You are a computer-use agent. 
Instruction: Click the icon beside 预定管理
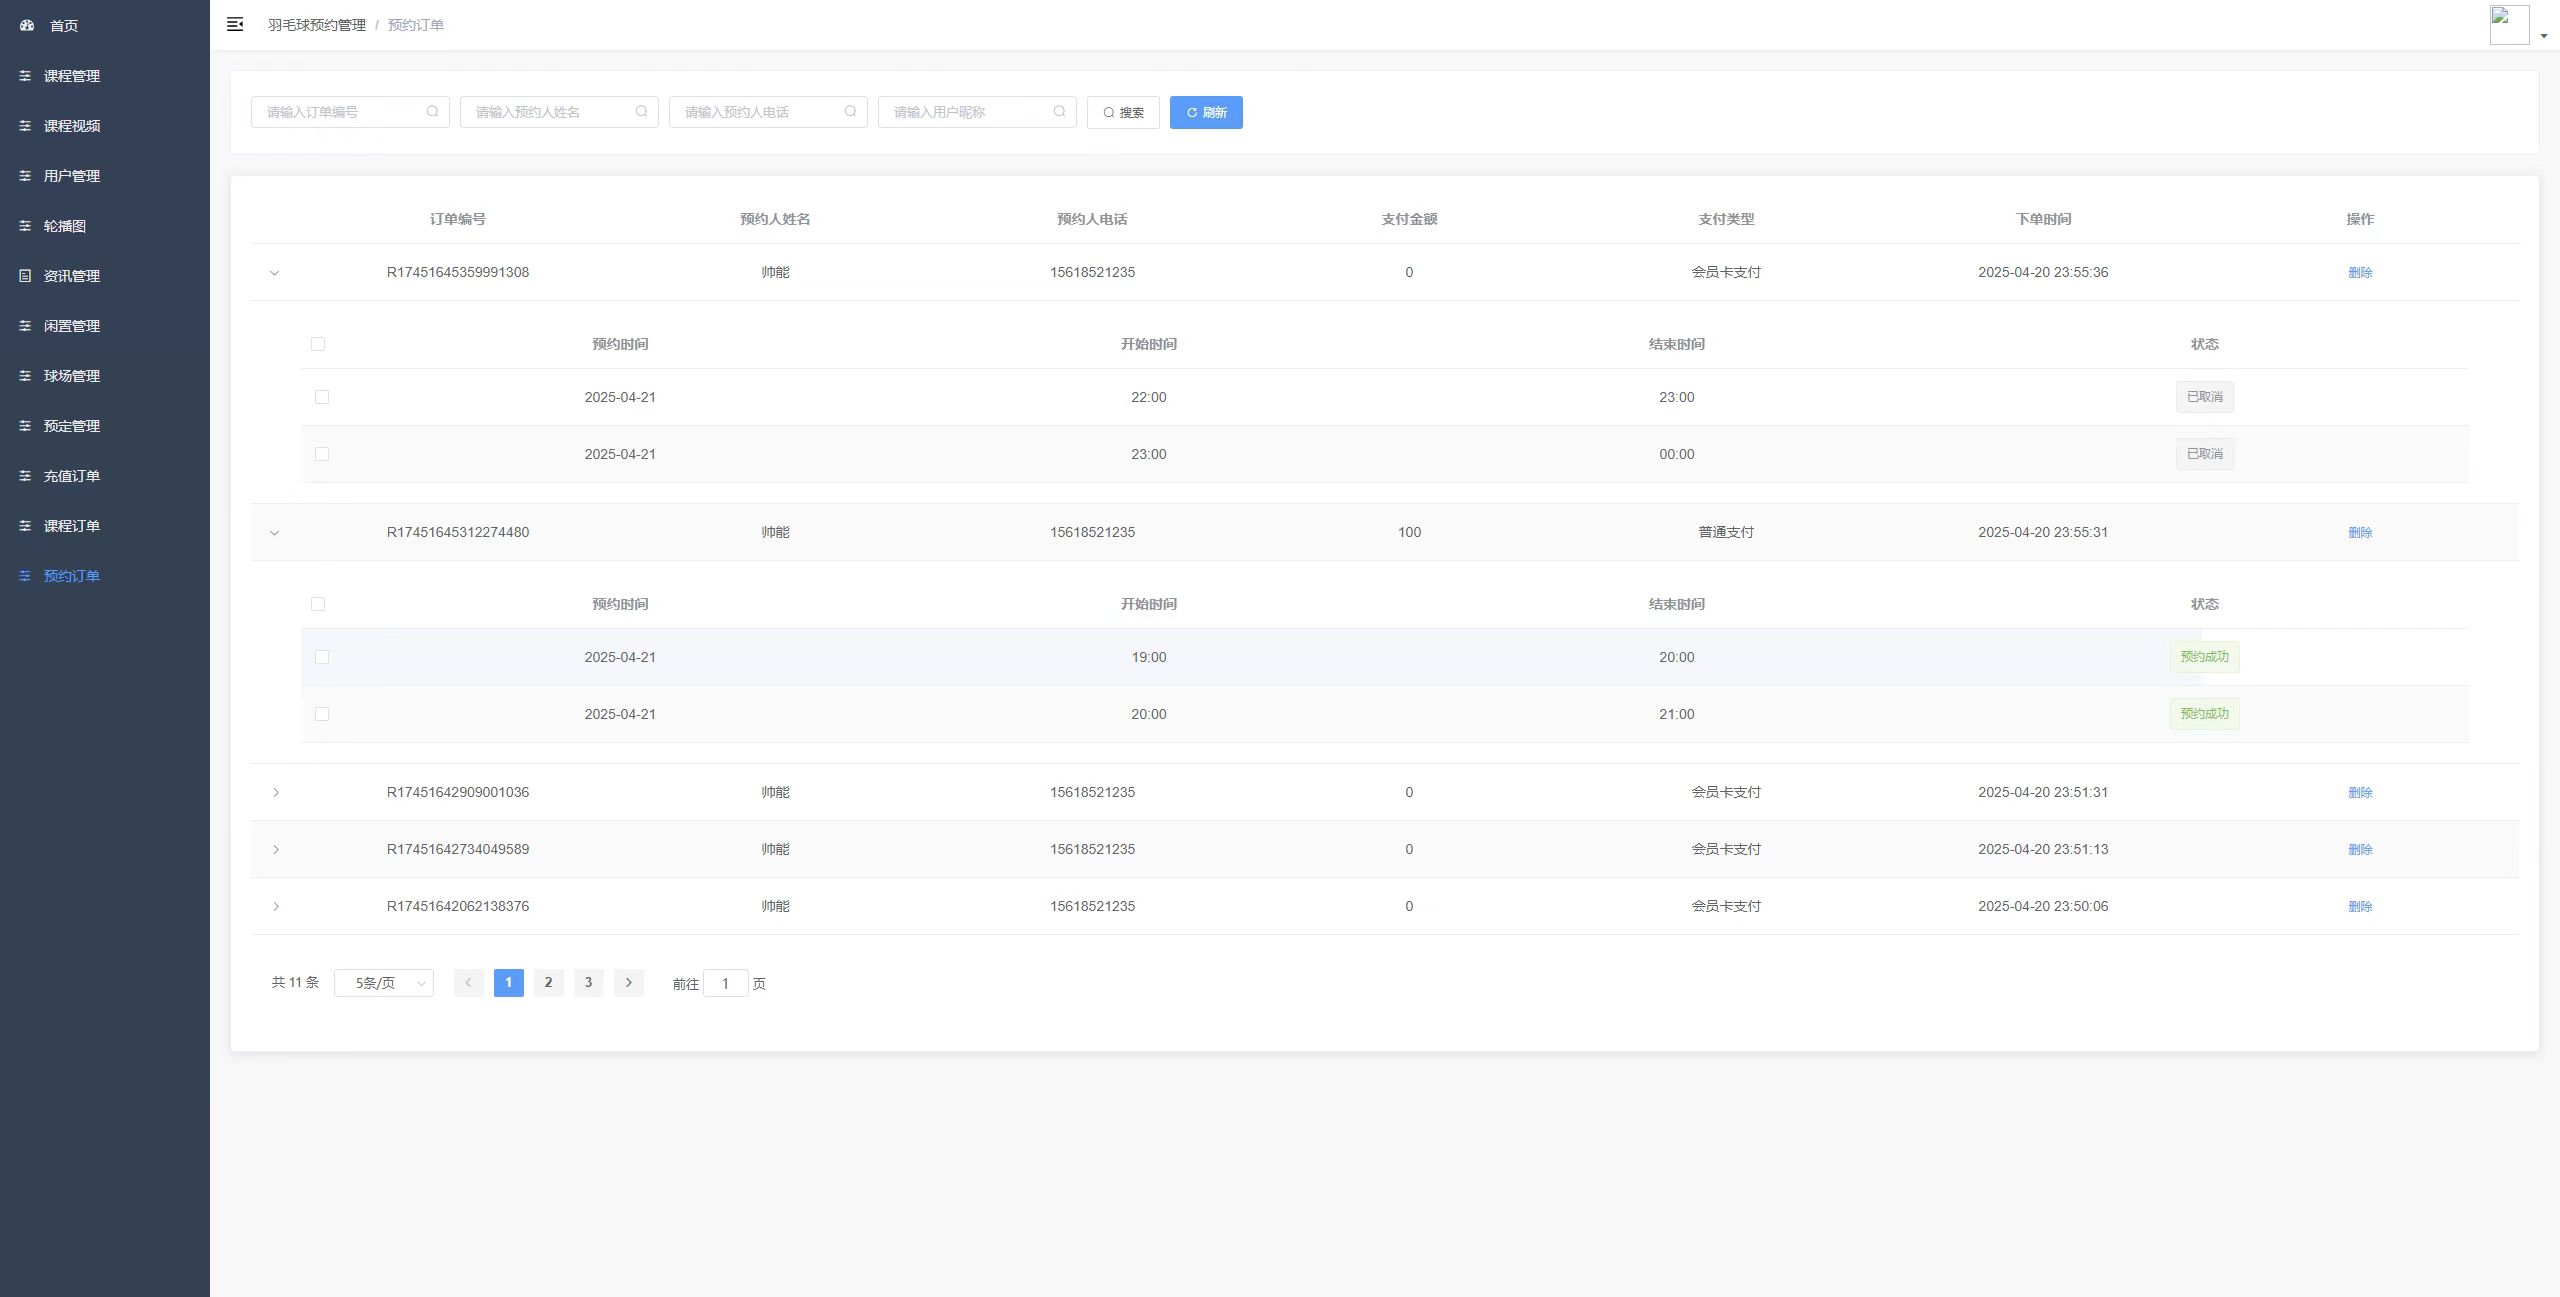point(25,425)
